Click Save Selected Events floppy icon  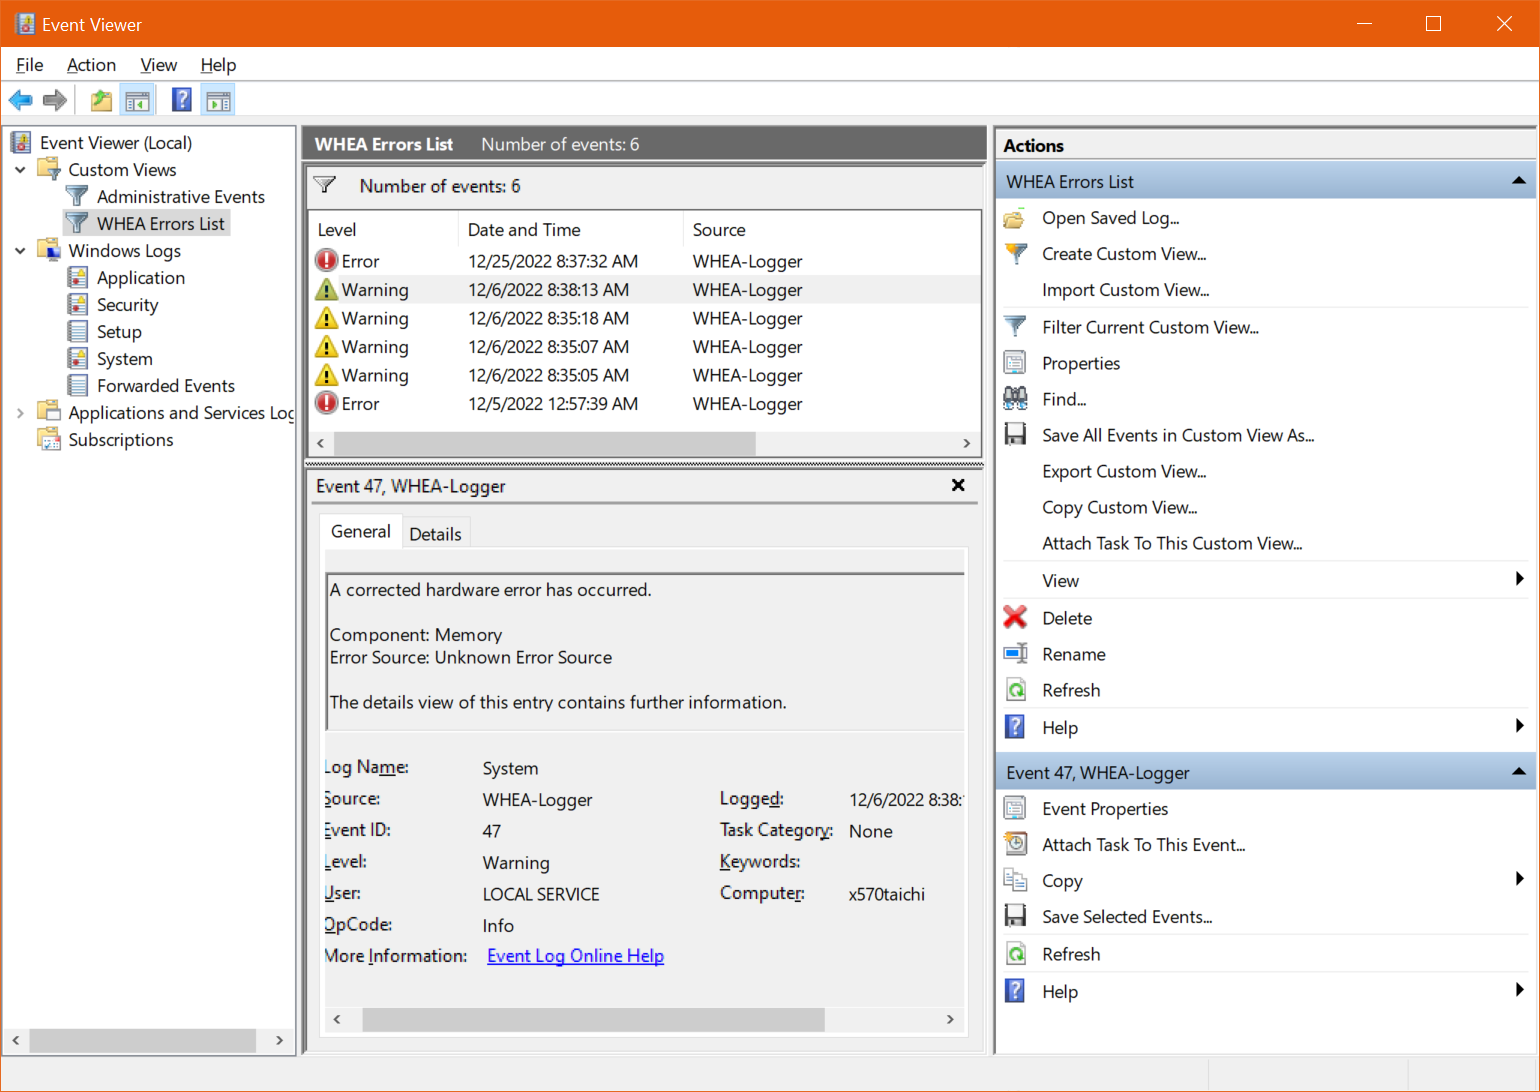click(1015, 917)
